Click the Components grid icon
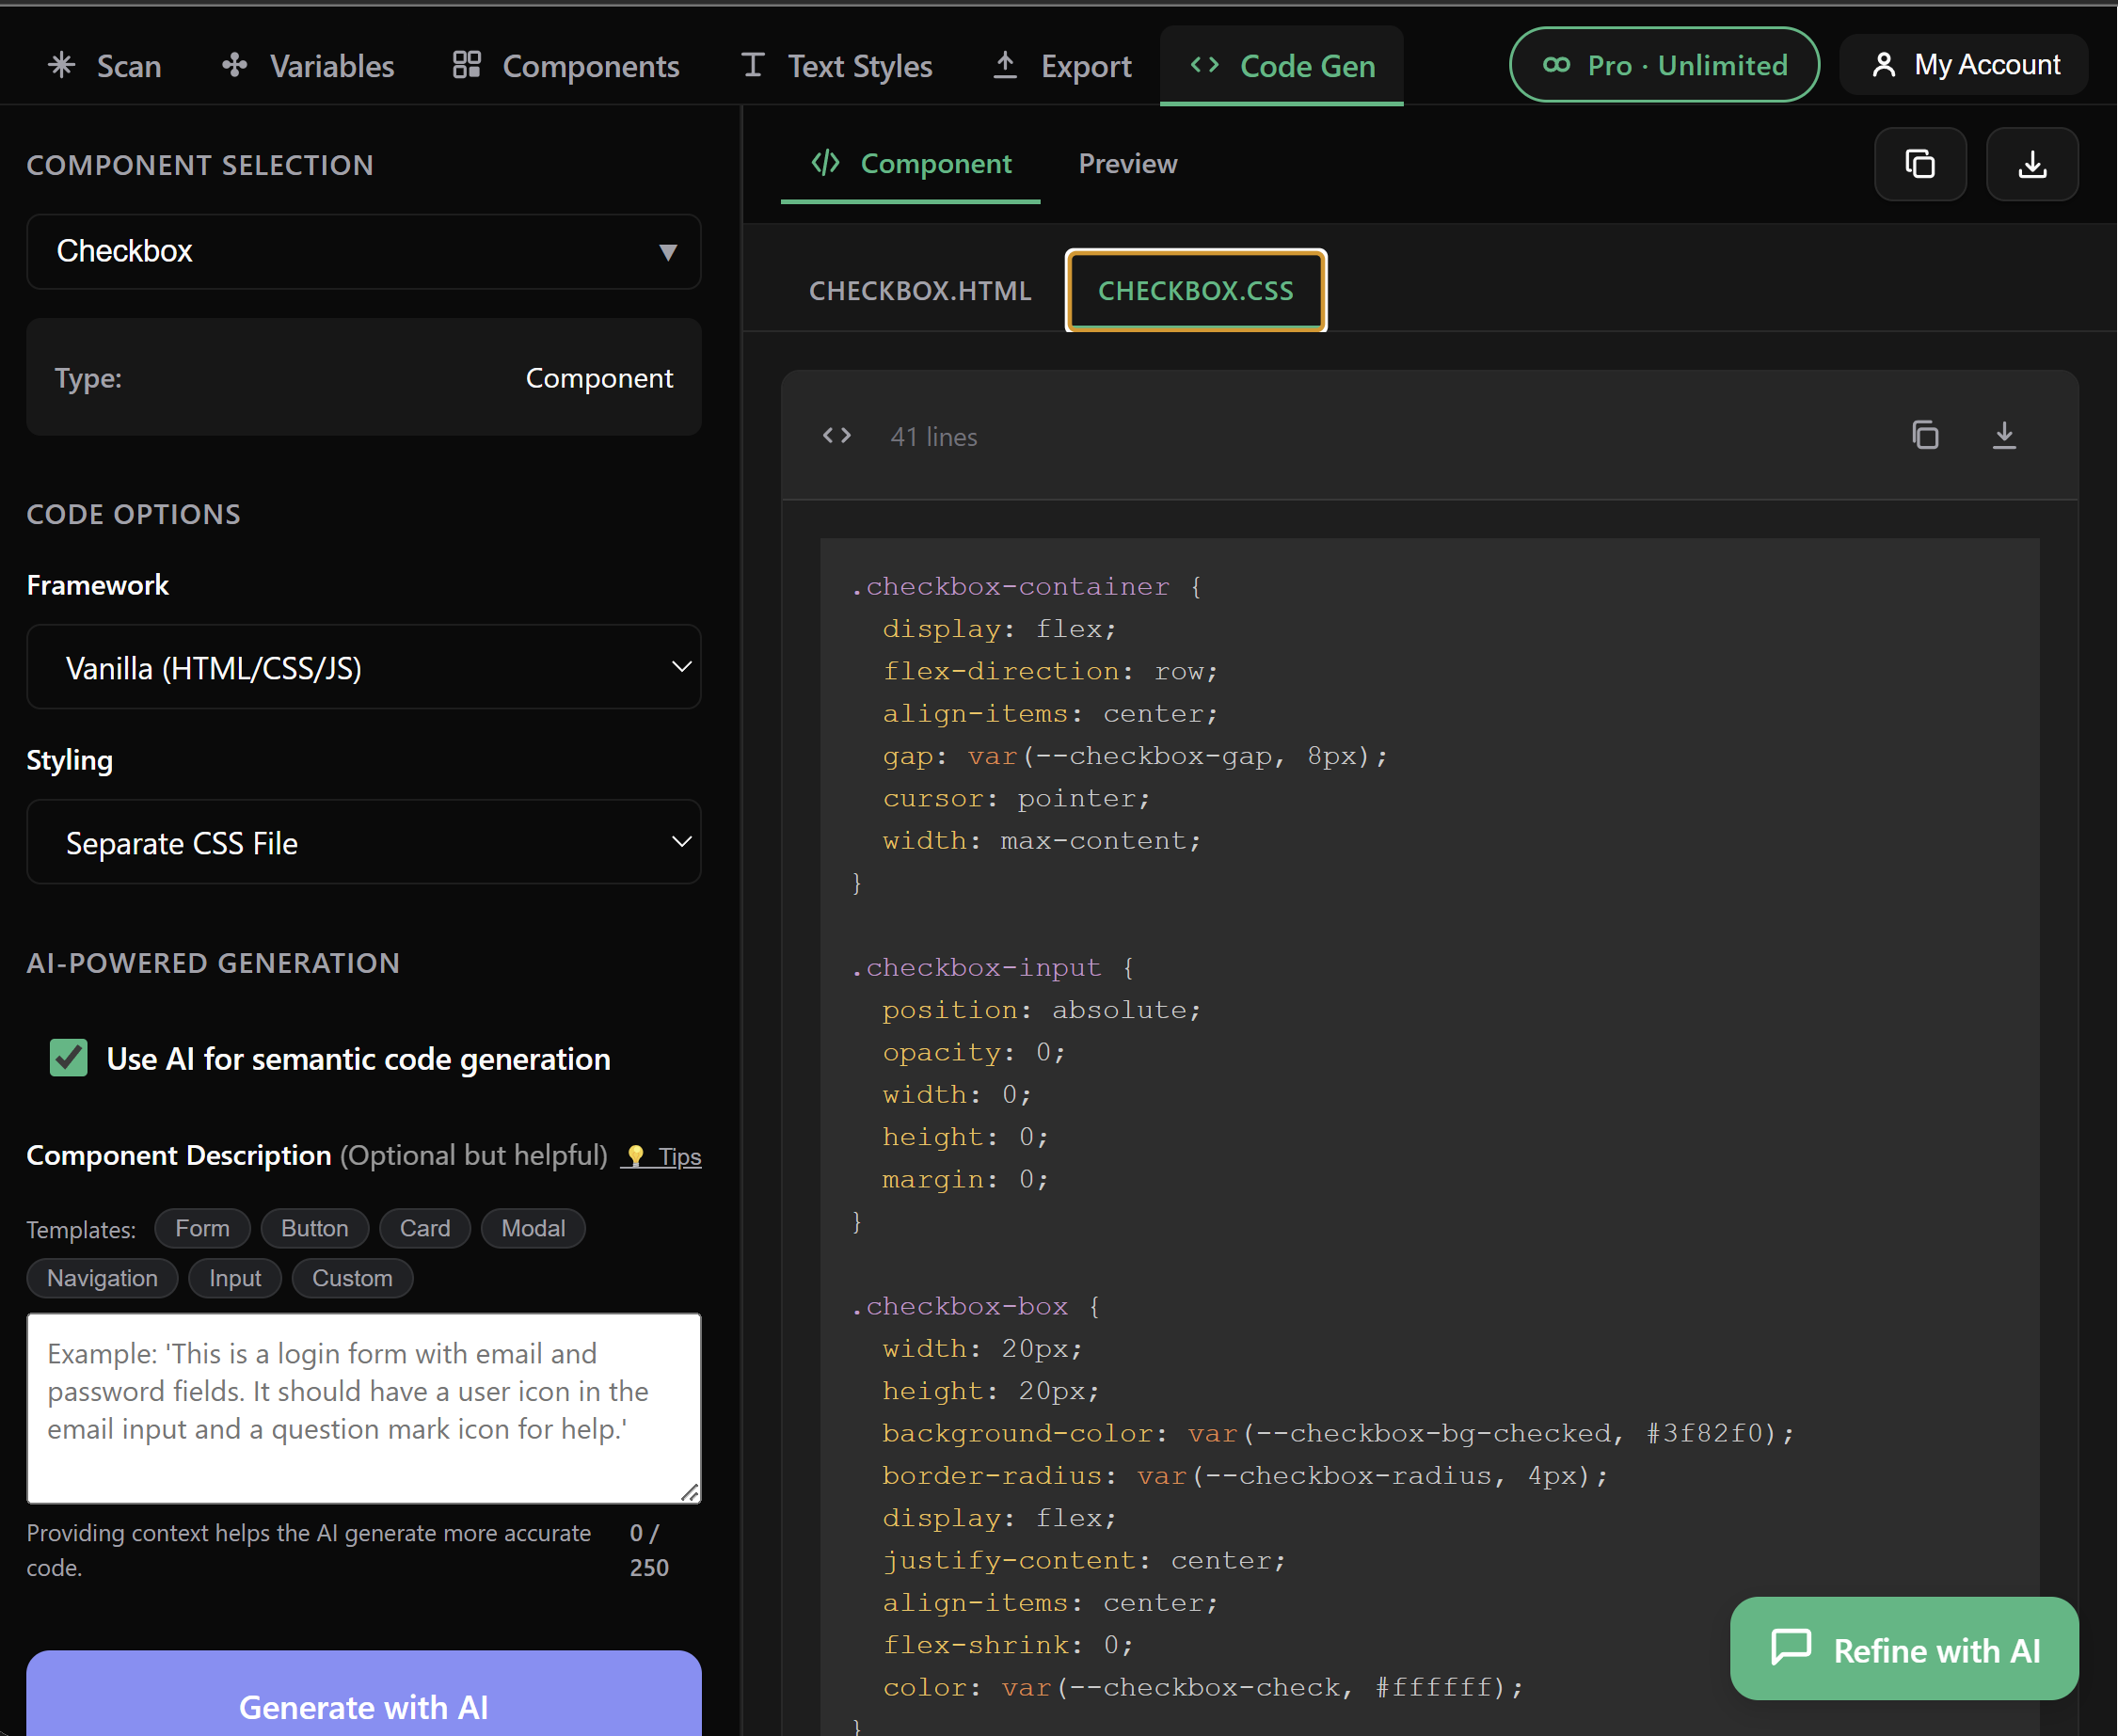The image size is (2118, 1736). (467, 65)
